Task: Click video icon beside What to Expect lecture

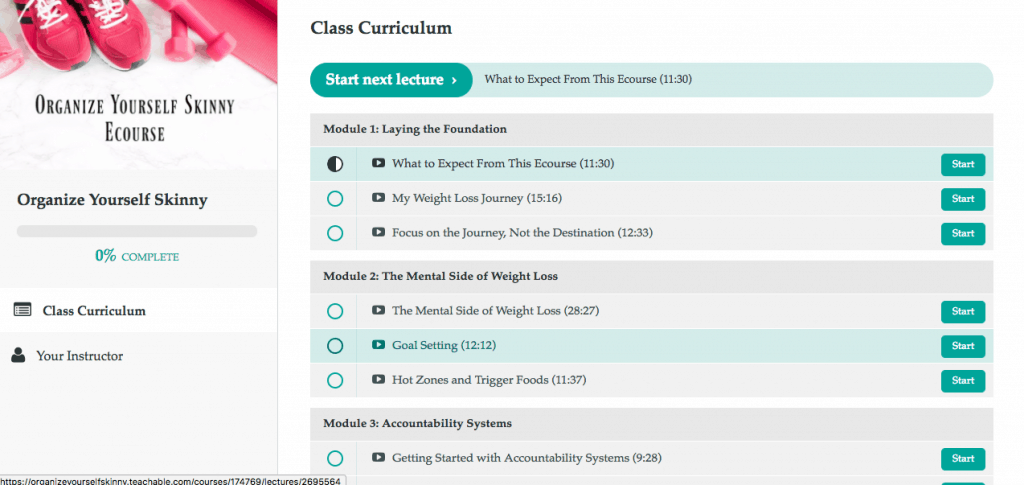Action: coord(378,163)
